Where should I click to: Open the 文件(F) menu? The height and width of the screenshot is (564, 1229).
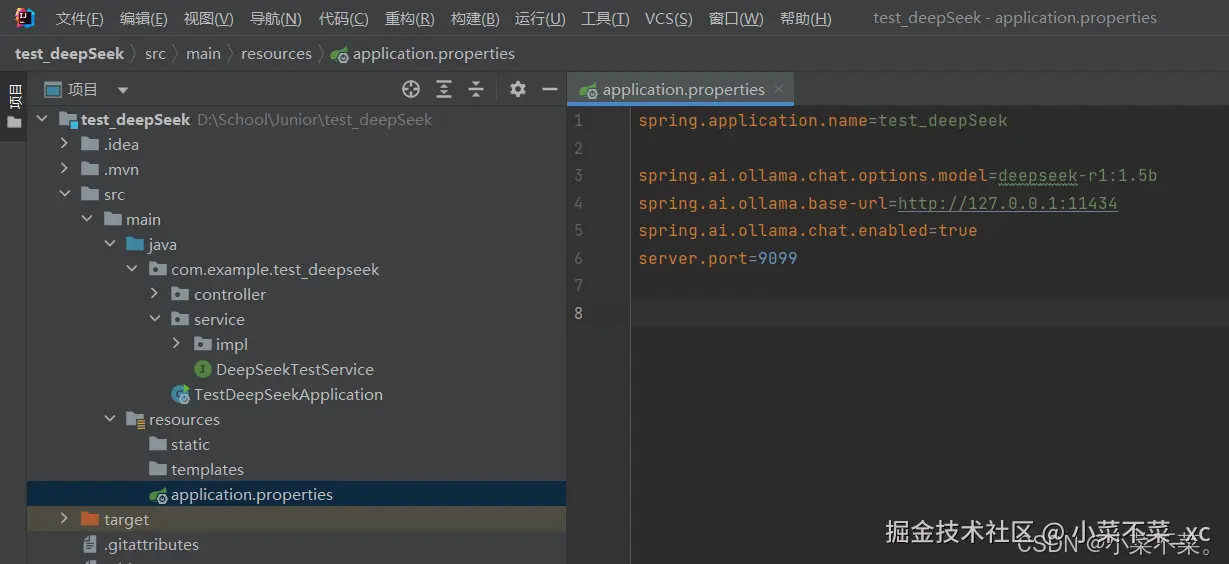point(79,19)
